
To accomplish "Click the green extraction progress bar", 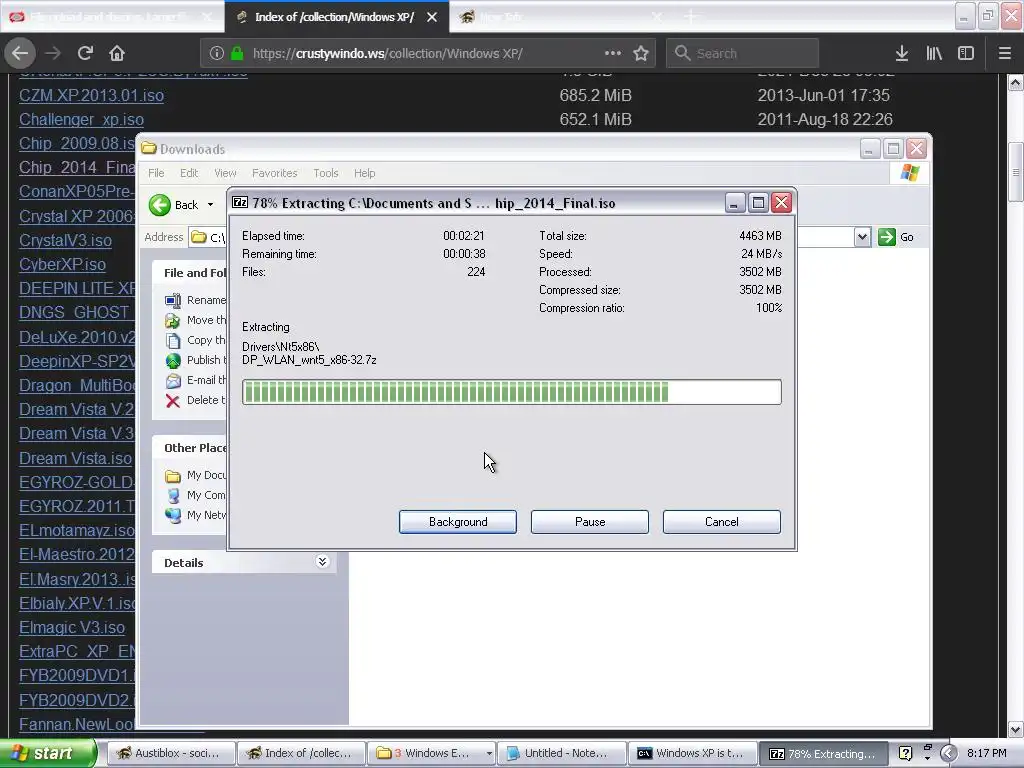I will (x=511, y=392).
